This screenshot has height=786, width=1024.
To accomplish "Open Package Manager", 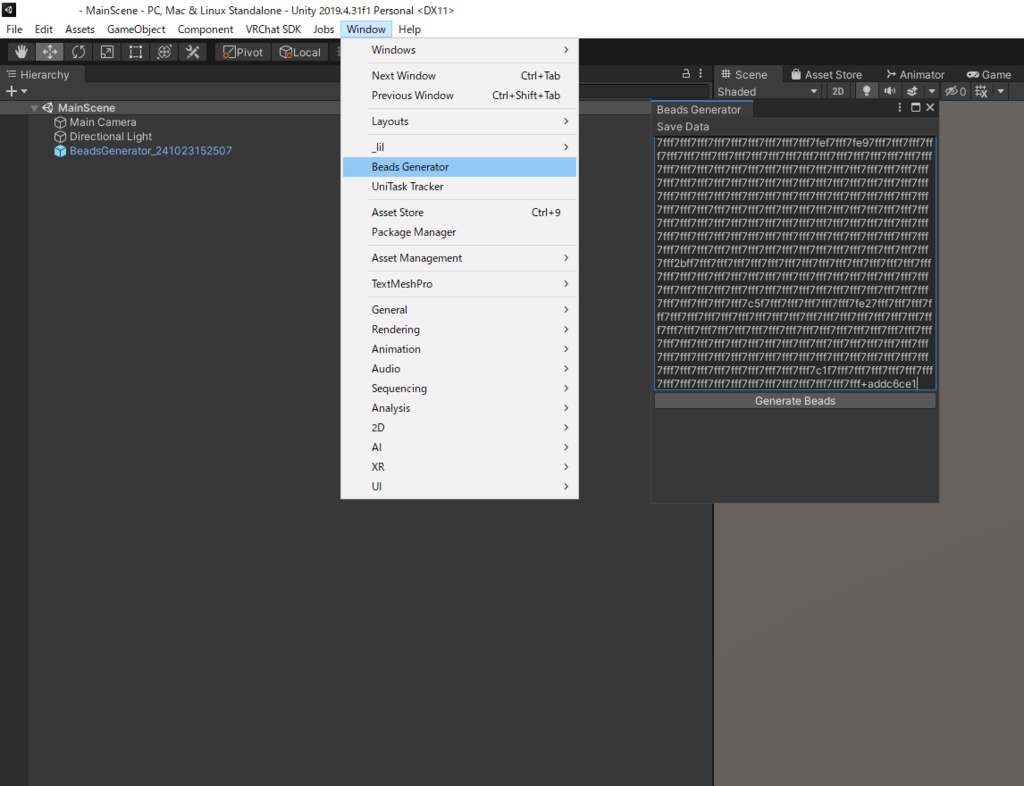I will 460,232.
